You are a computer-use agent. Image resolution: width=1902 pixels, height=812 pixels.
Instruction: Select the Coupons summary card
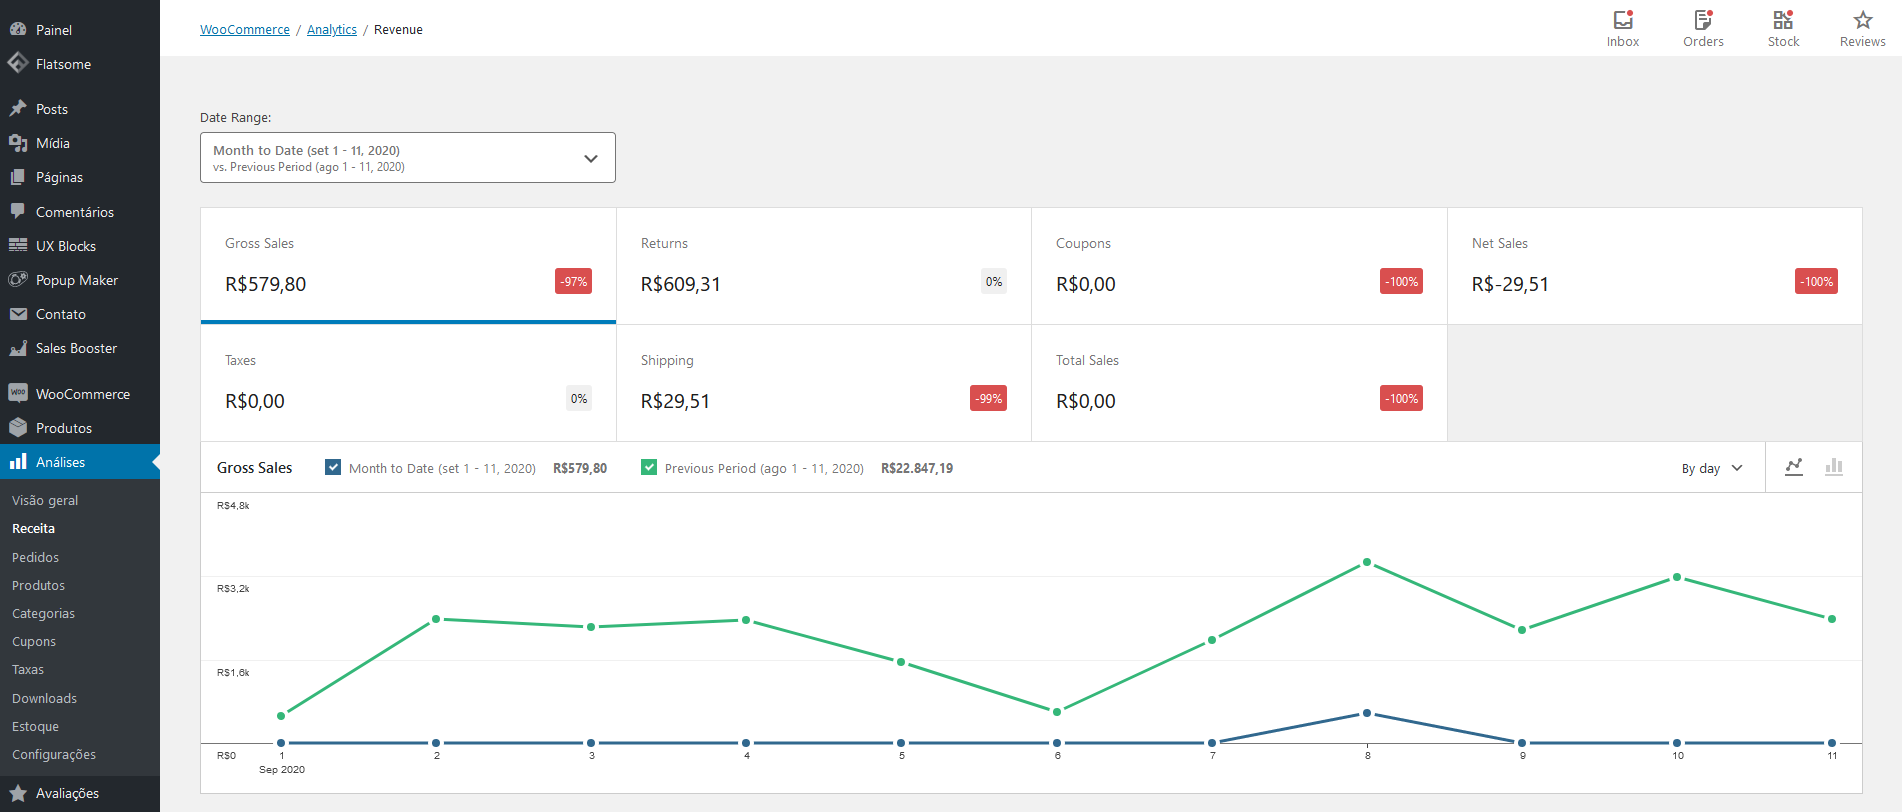(1239, 266)
